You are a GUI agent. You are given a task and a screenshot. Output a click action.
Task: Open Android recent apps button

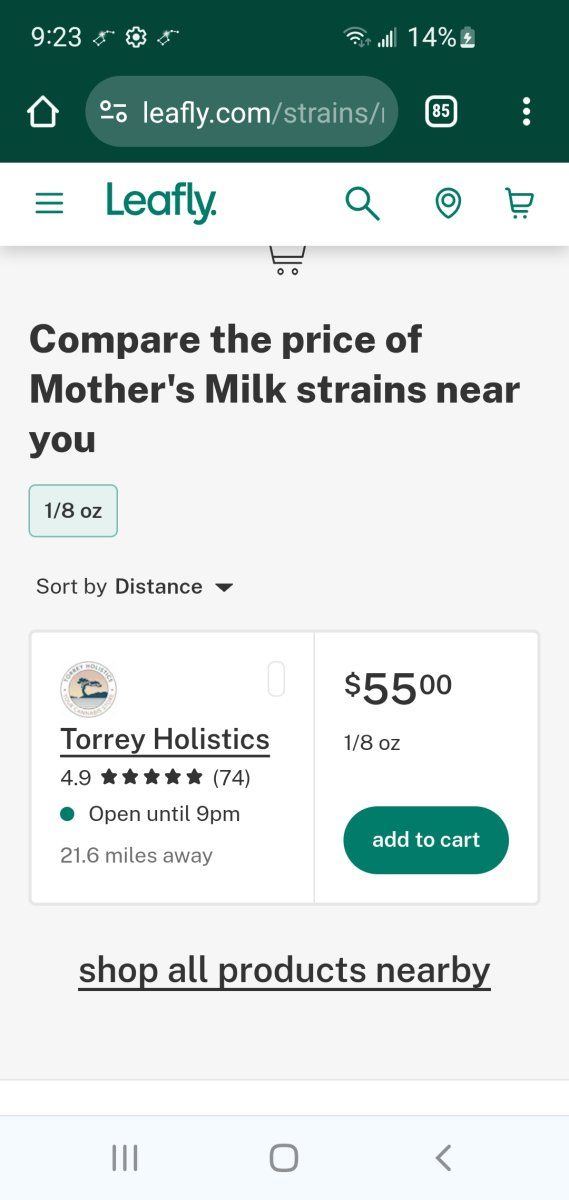[125, 1158]
